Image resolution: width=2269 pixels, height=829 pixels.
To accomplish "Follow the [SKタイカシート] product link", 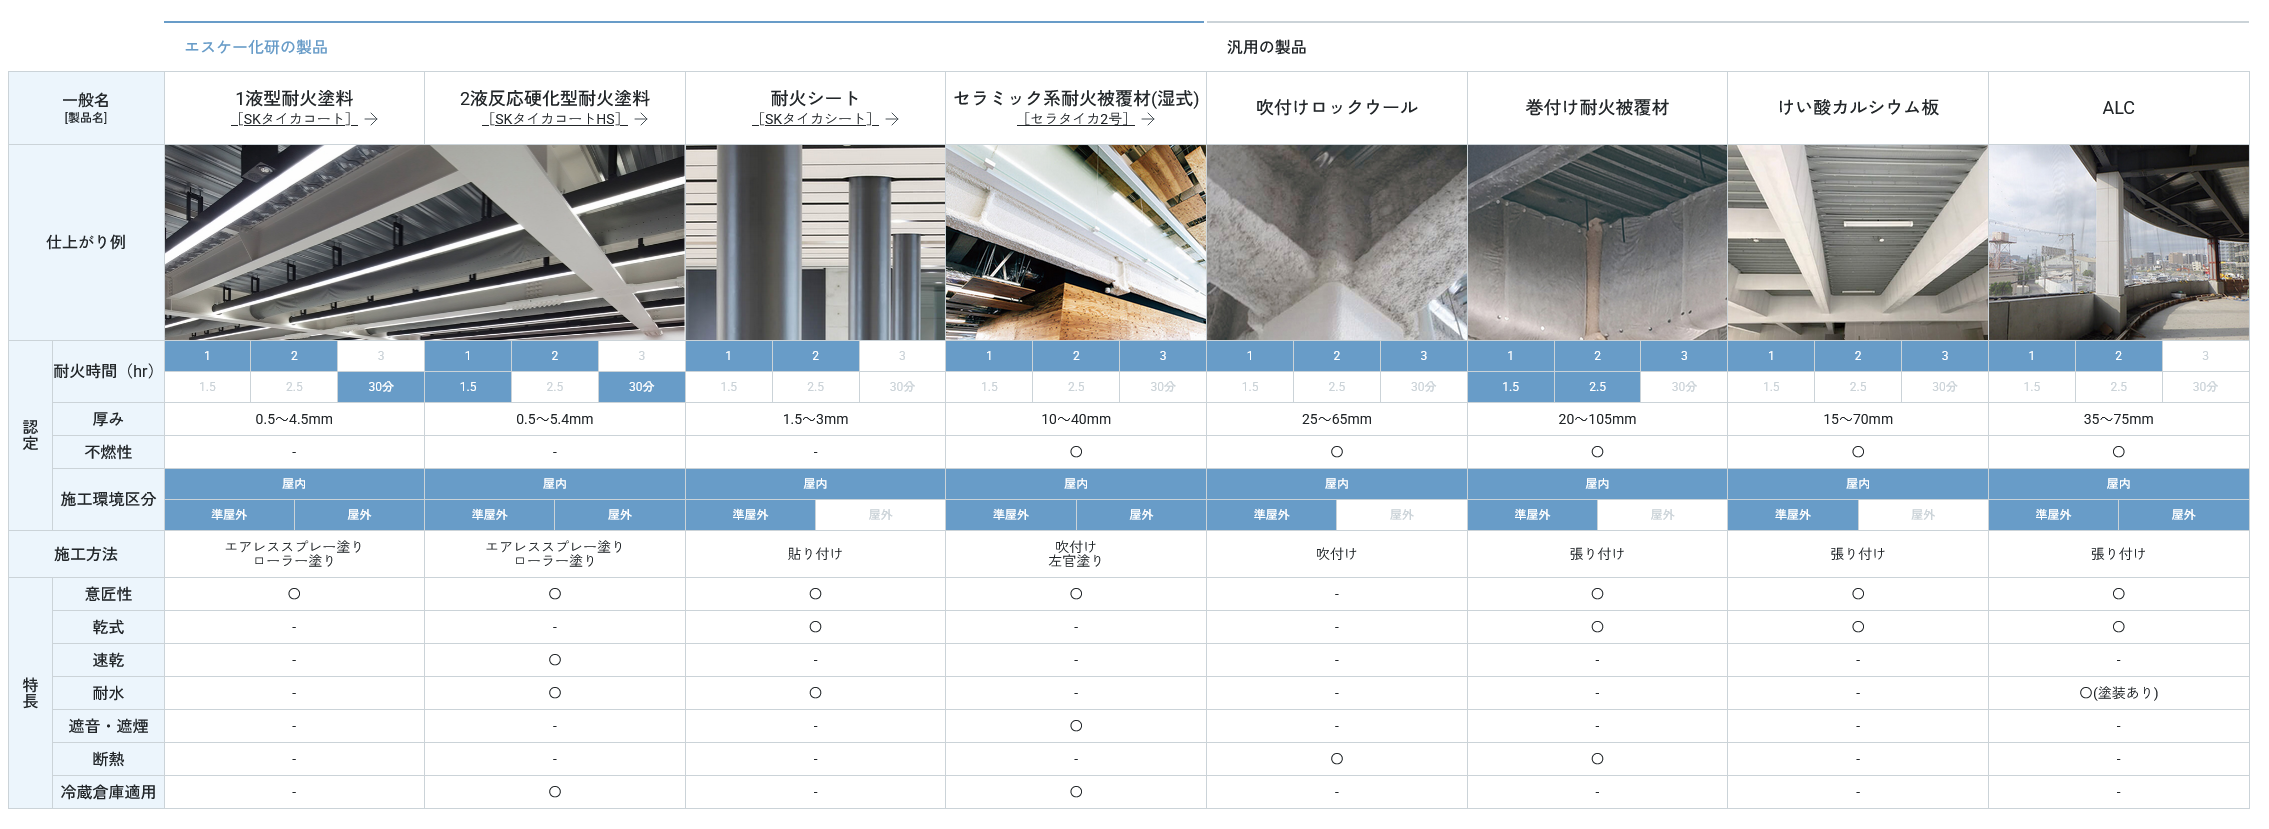I will click(815, 119).
